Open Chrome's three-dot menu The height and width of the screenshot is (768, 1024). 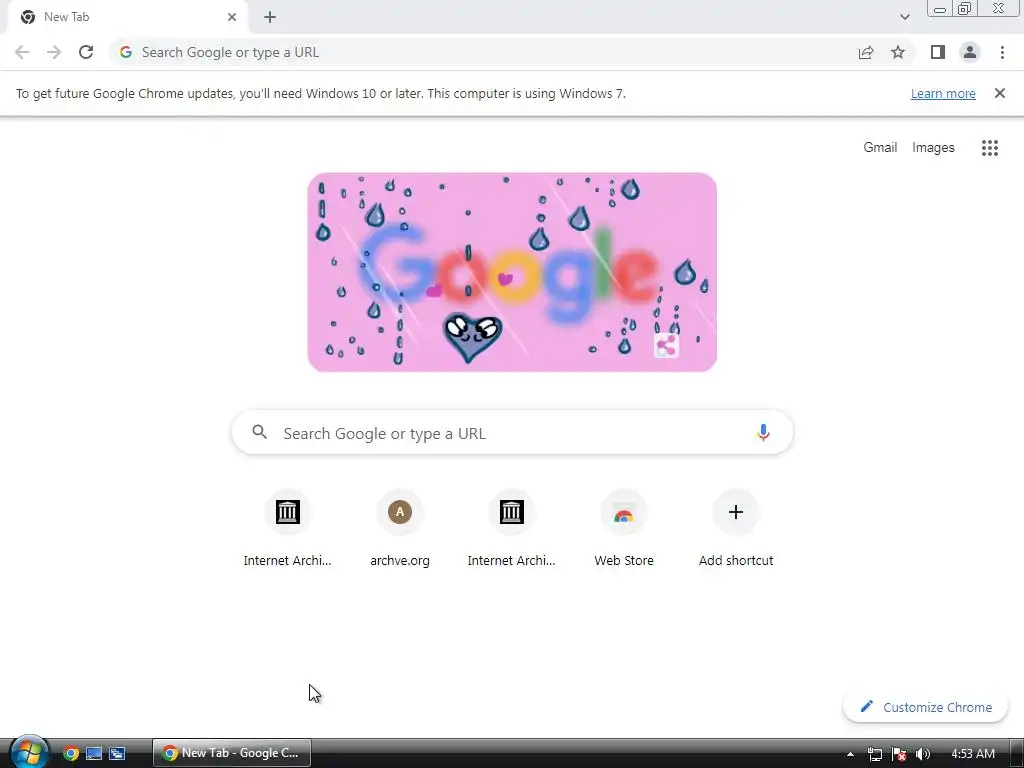(x=1002, y=52)
